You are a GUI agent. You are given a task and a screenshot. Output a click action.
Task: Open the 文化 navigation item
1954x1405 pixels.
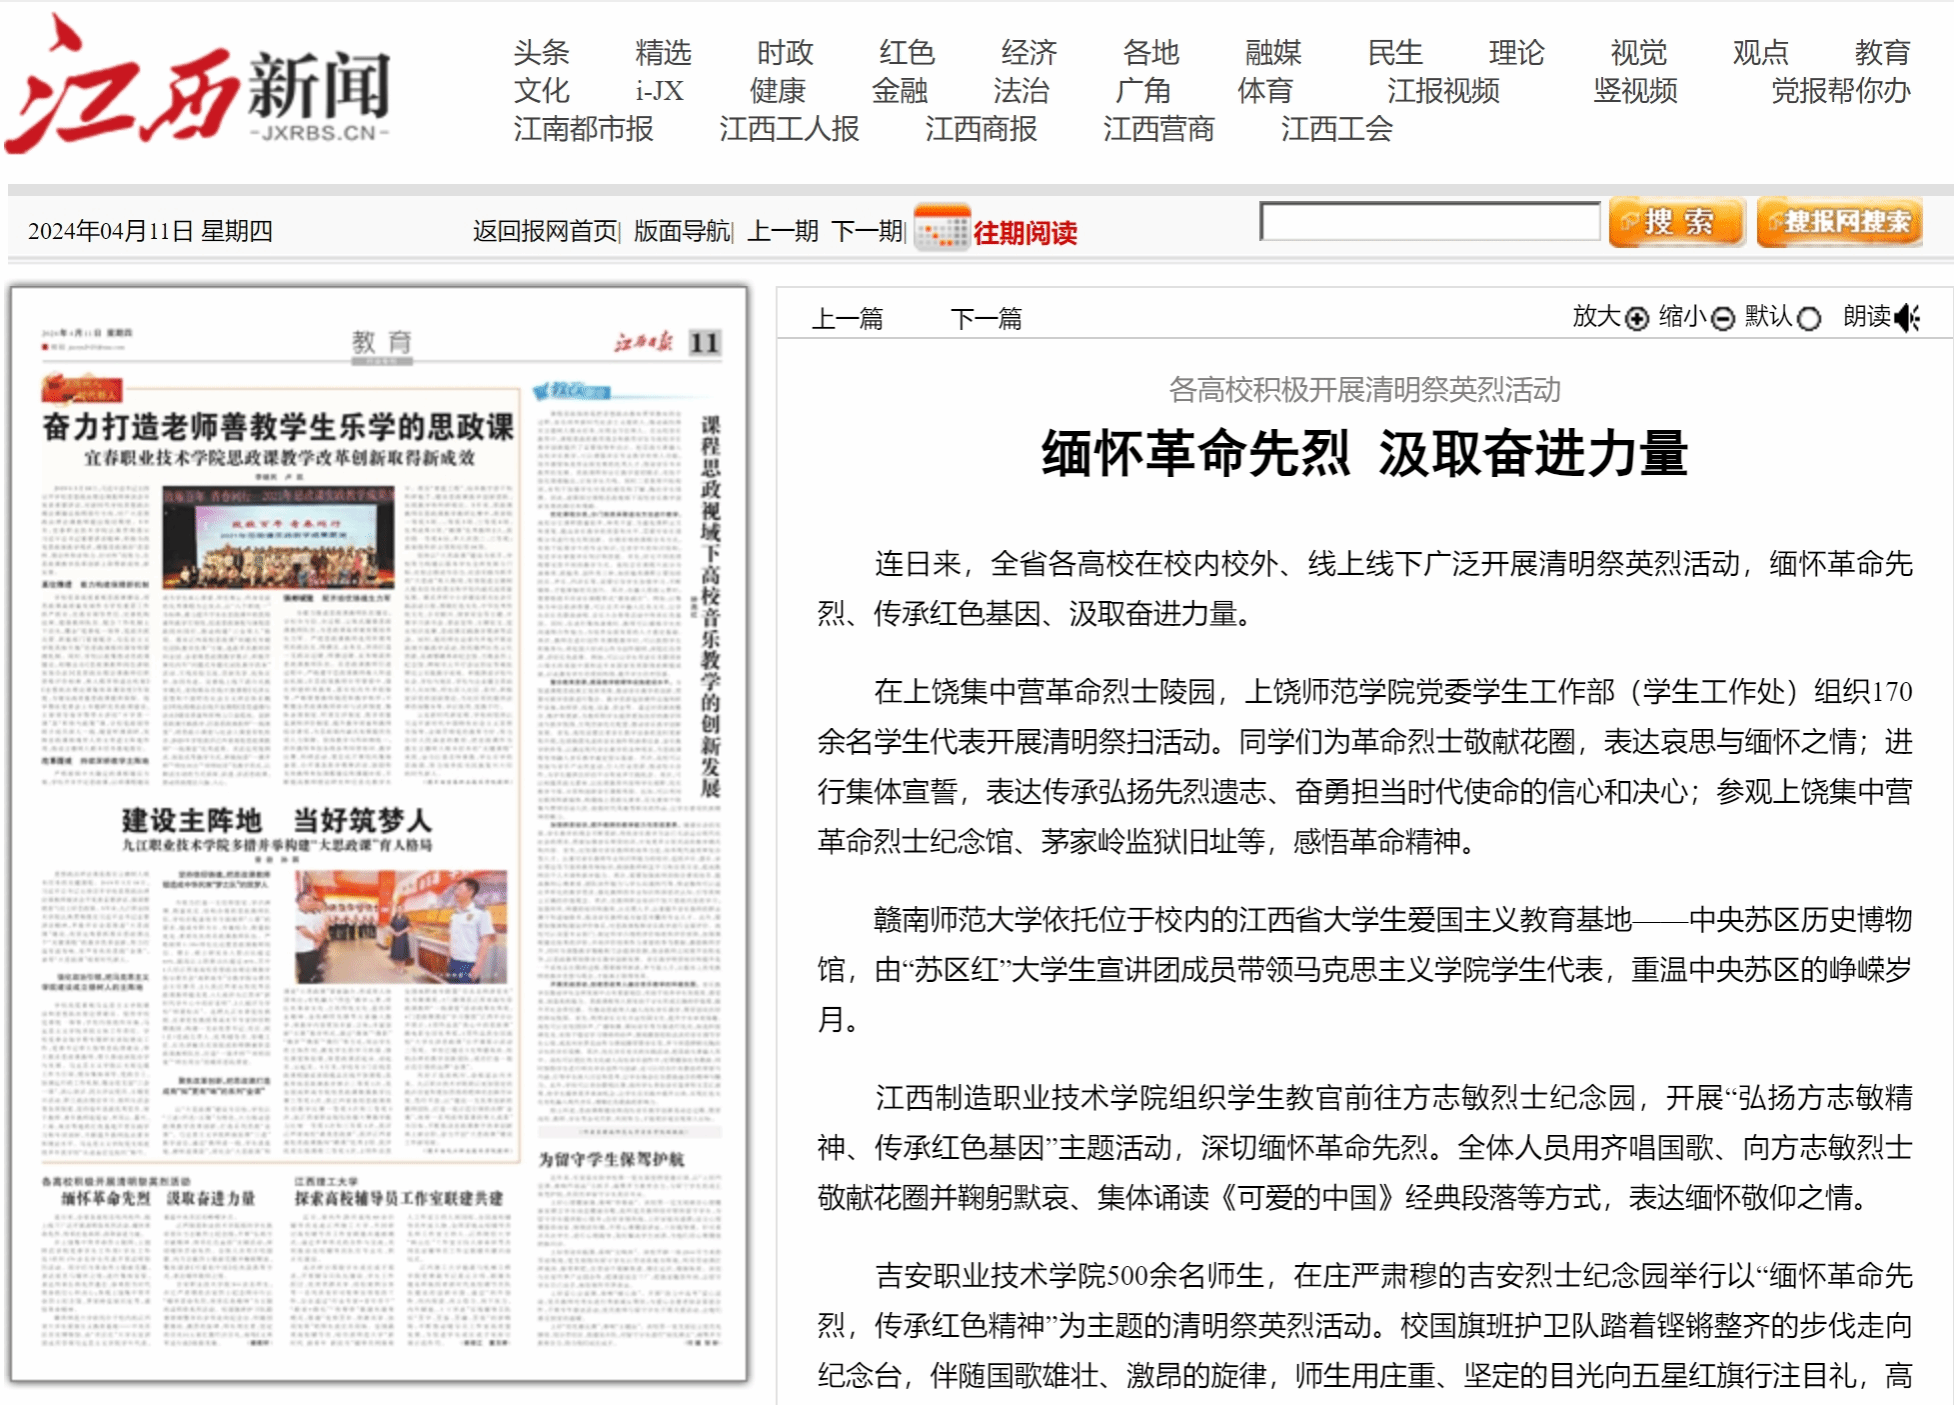541,90
